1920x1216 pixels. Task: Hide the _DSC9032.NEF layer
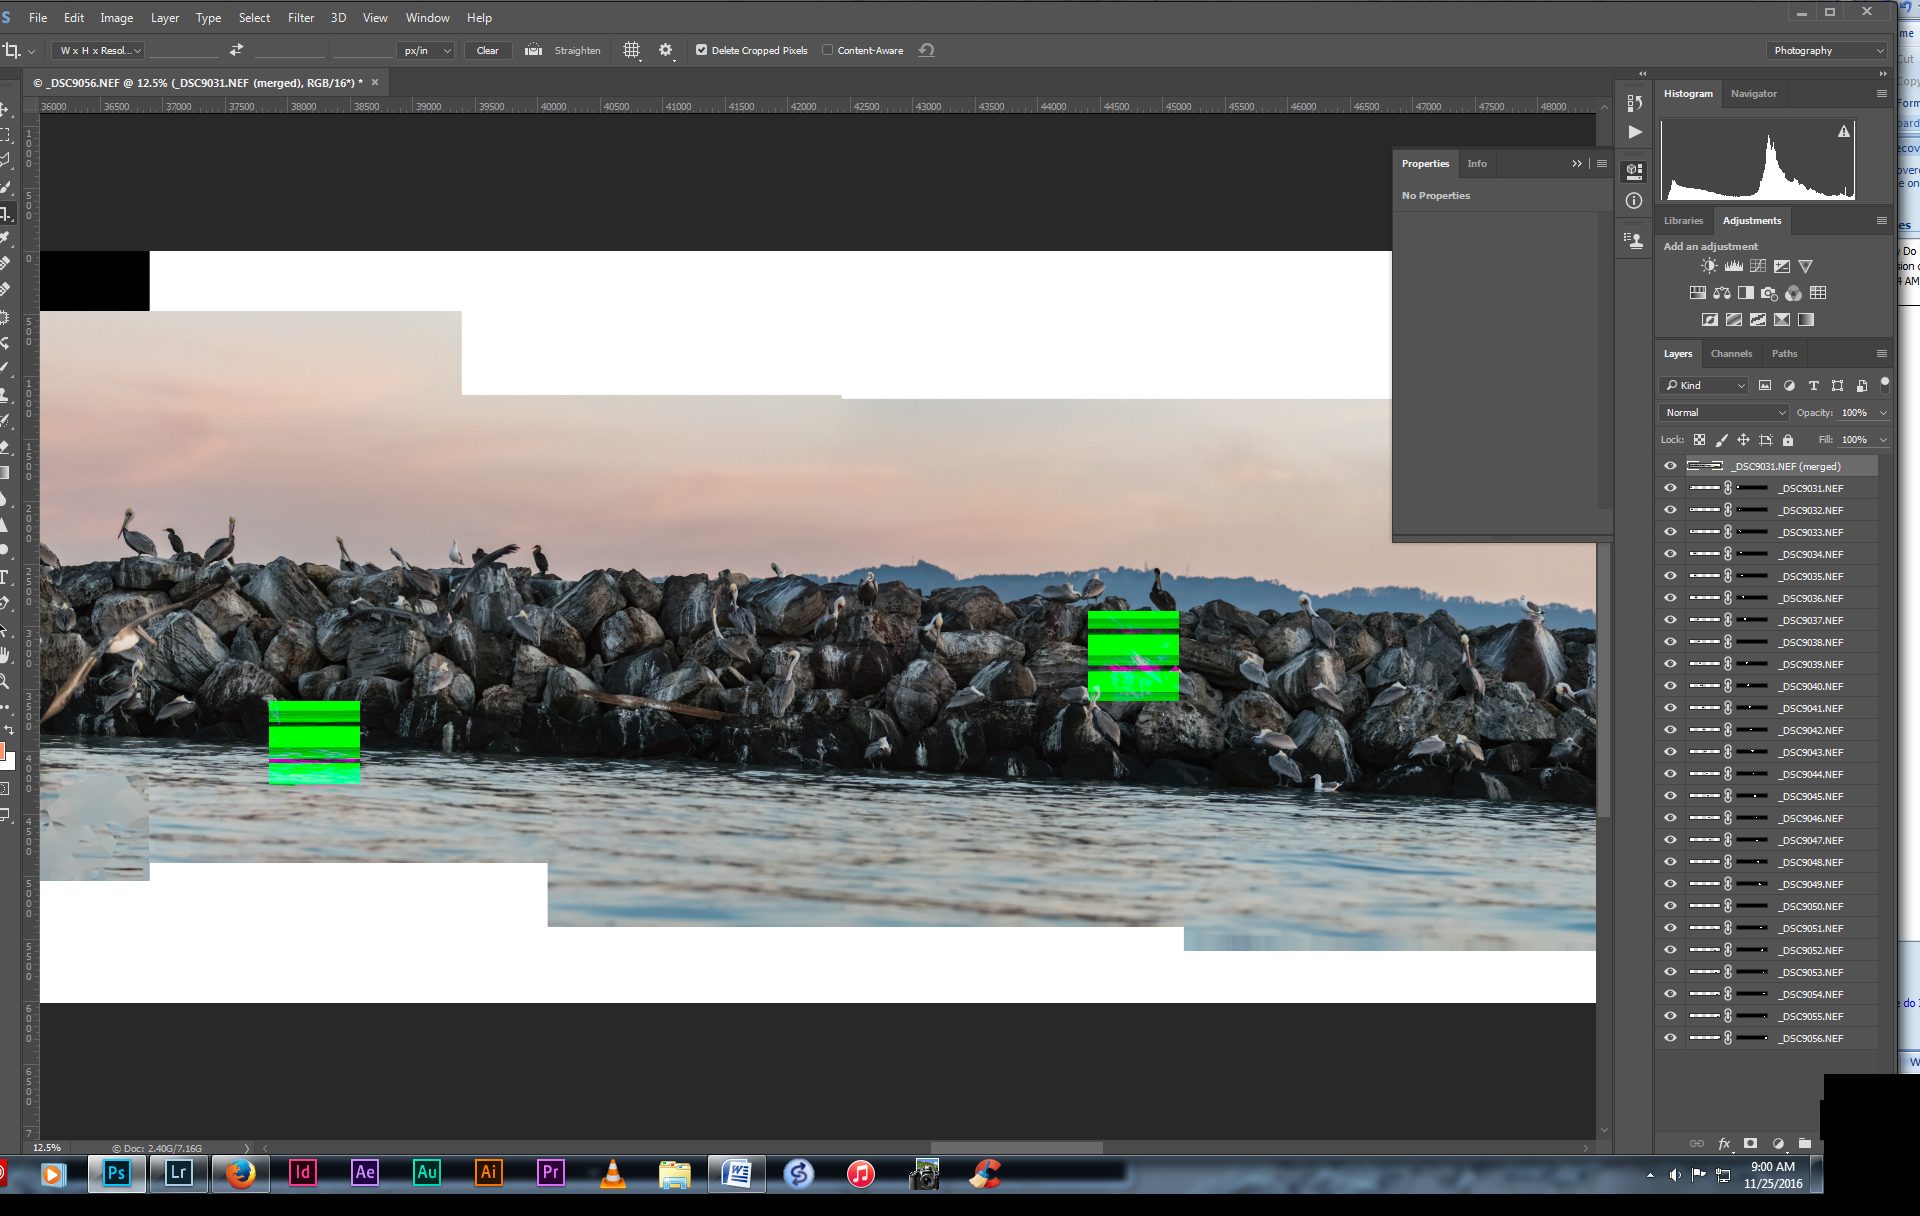1670,510
